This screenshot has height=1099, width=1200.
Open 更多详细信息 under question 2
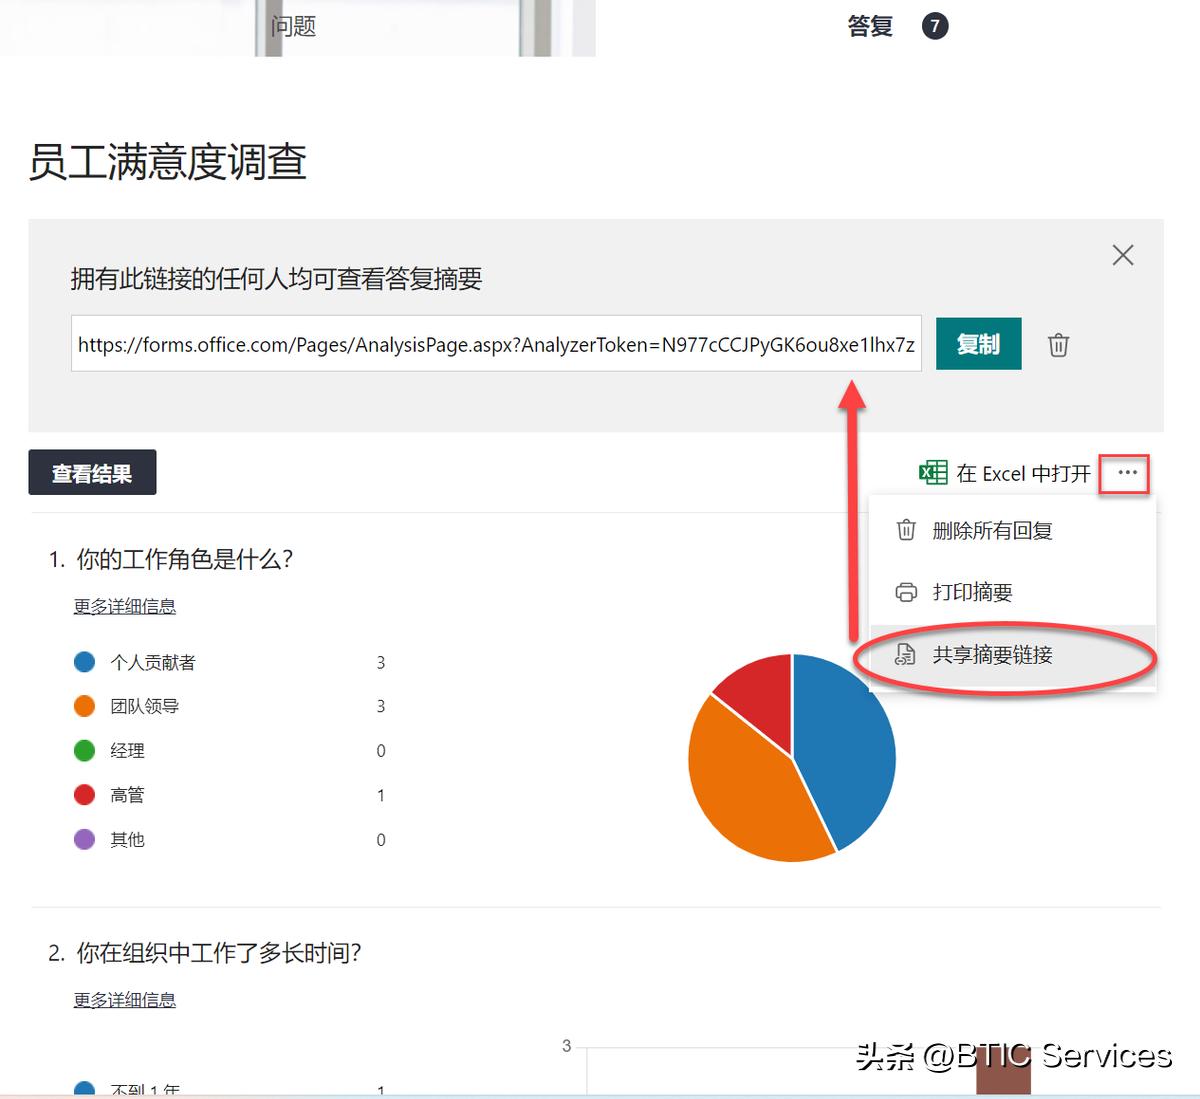124,1000
